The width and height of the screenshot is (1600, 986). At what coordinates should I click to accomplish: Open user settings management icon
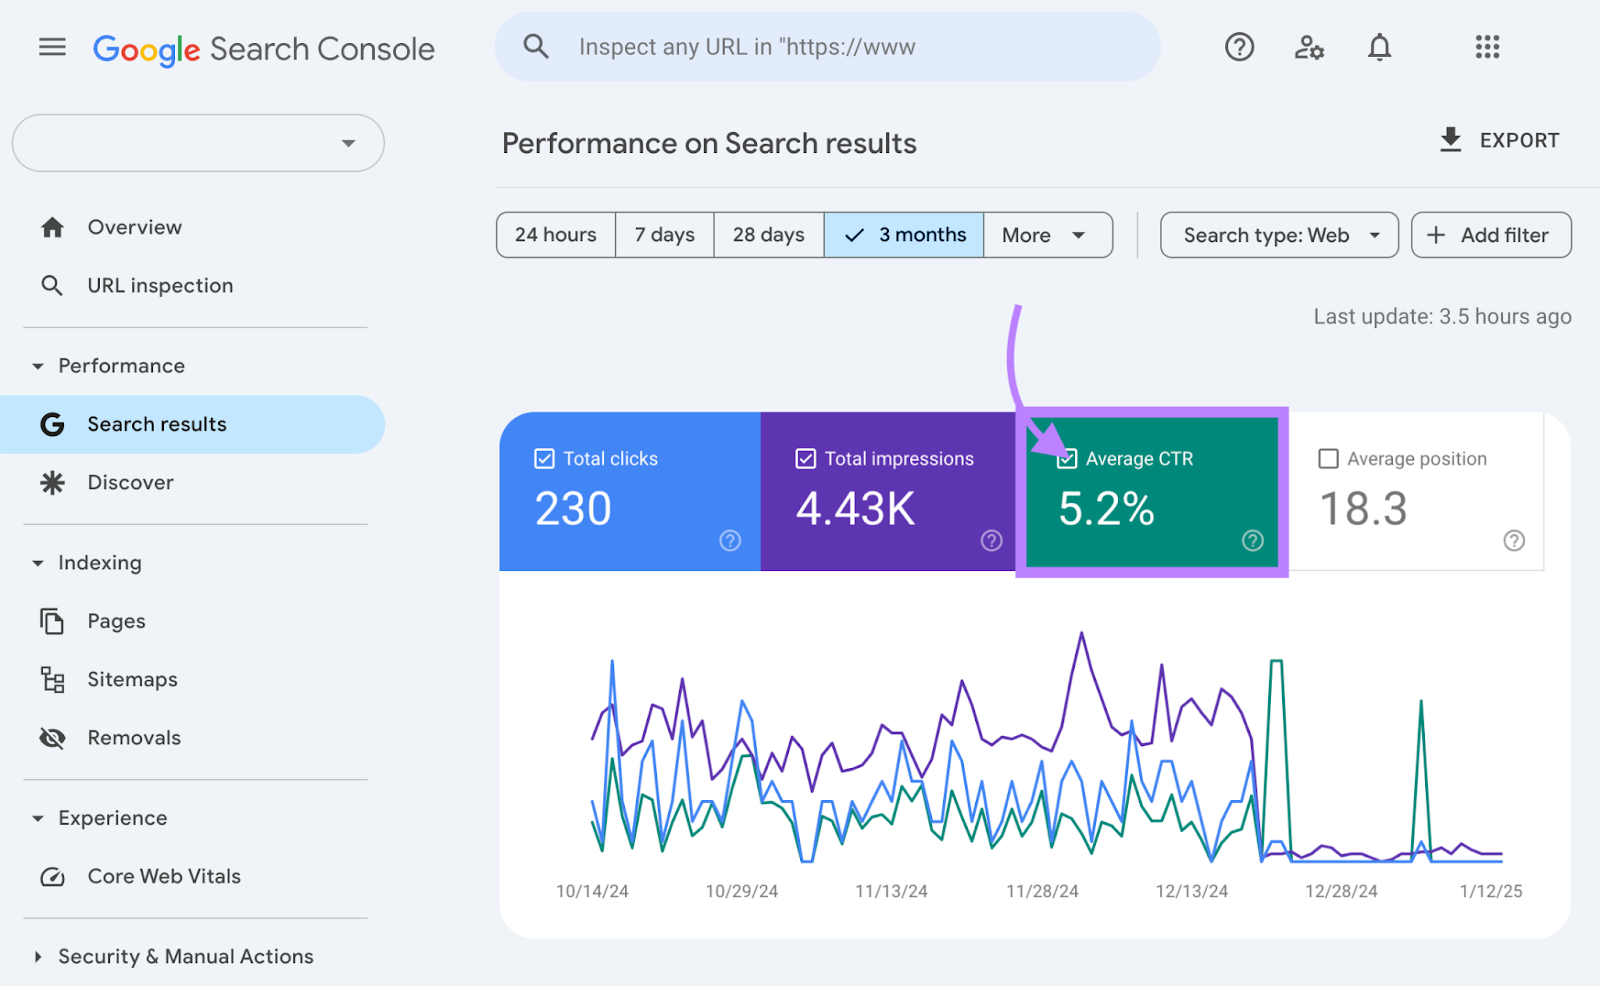[1309, 47]
